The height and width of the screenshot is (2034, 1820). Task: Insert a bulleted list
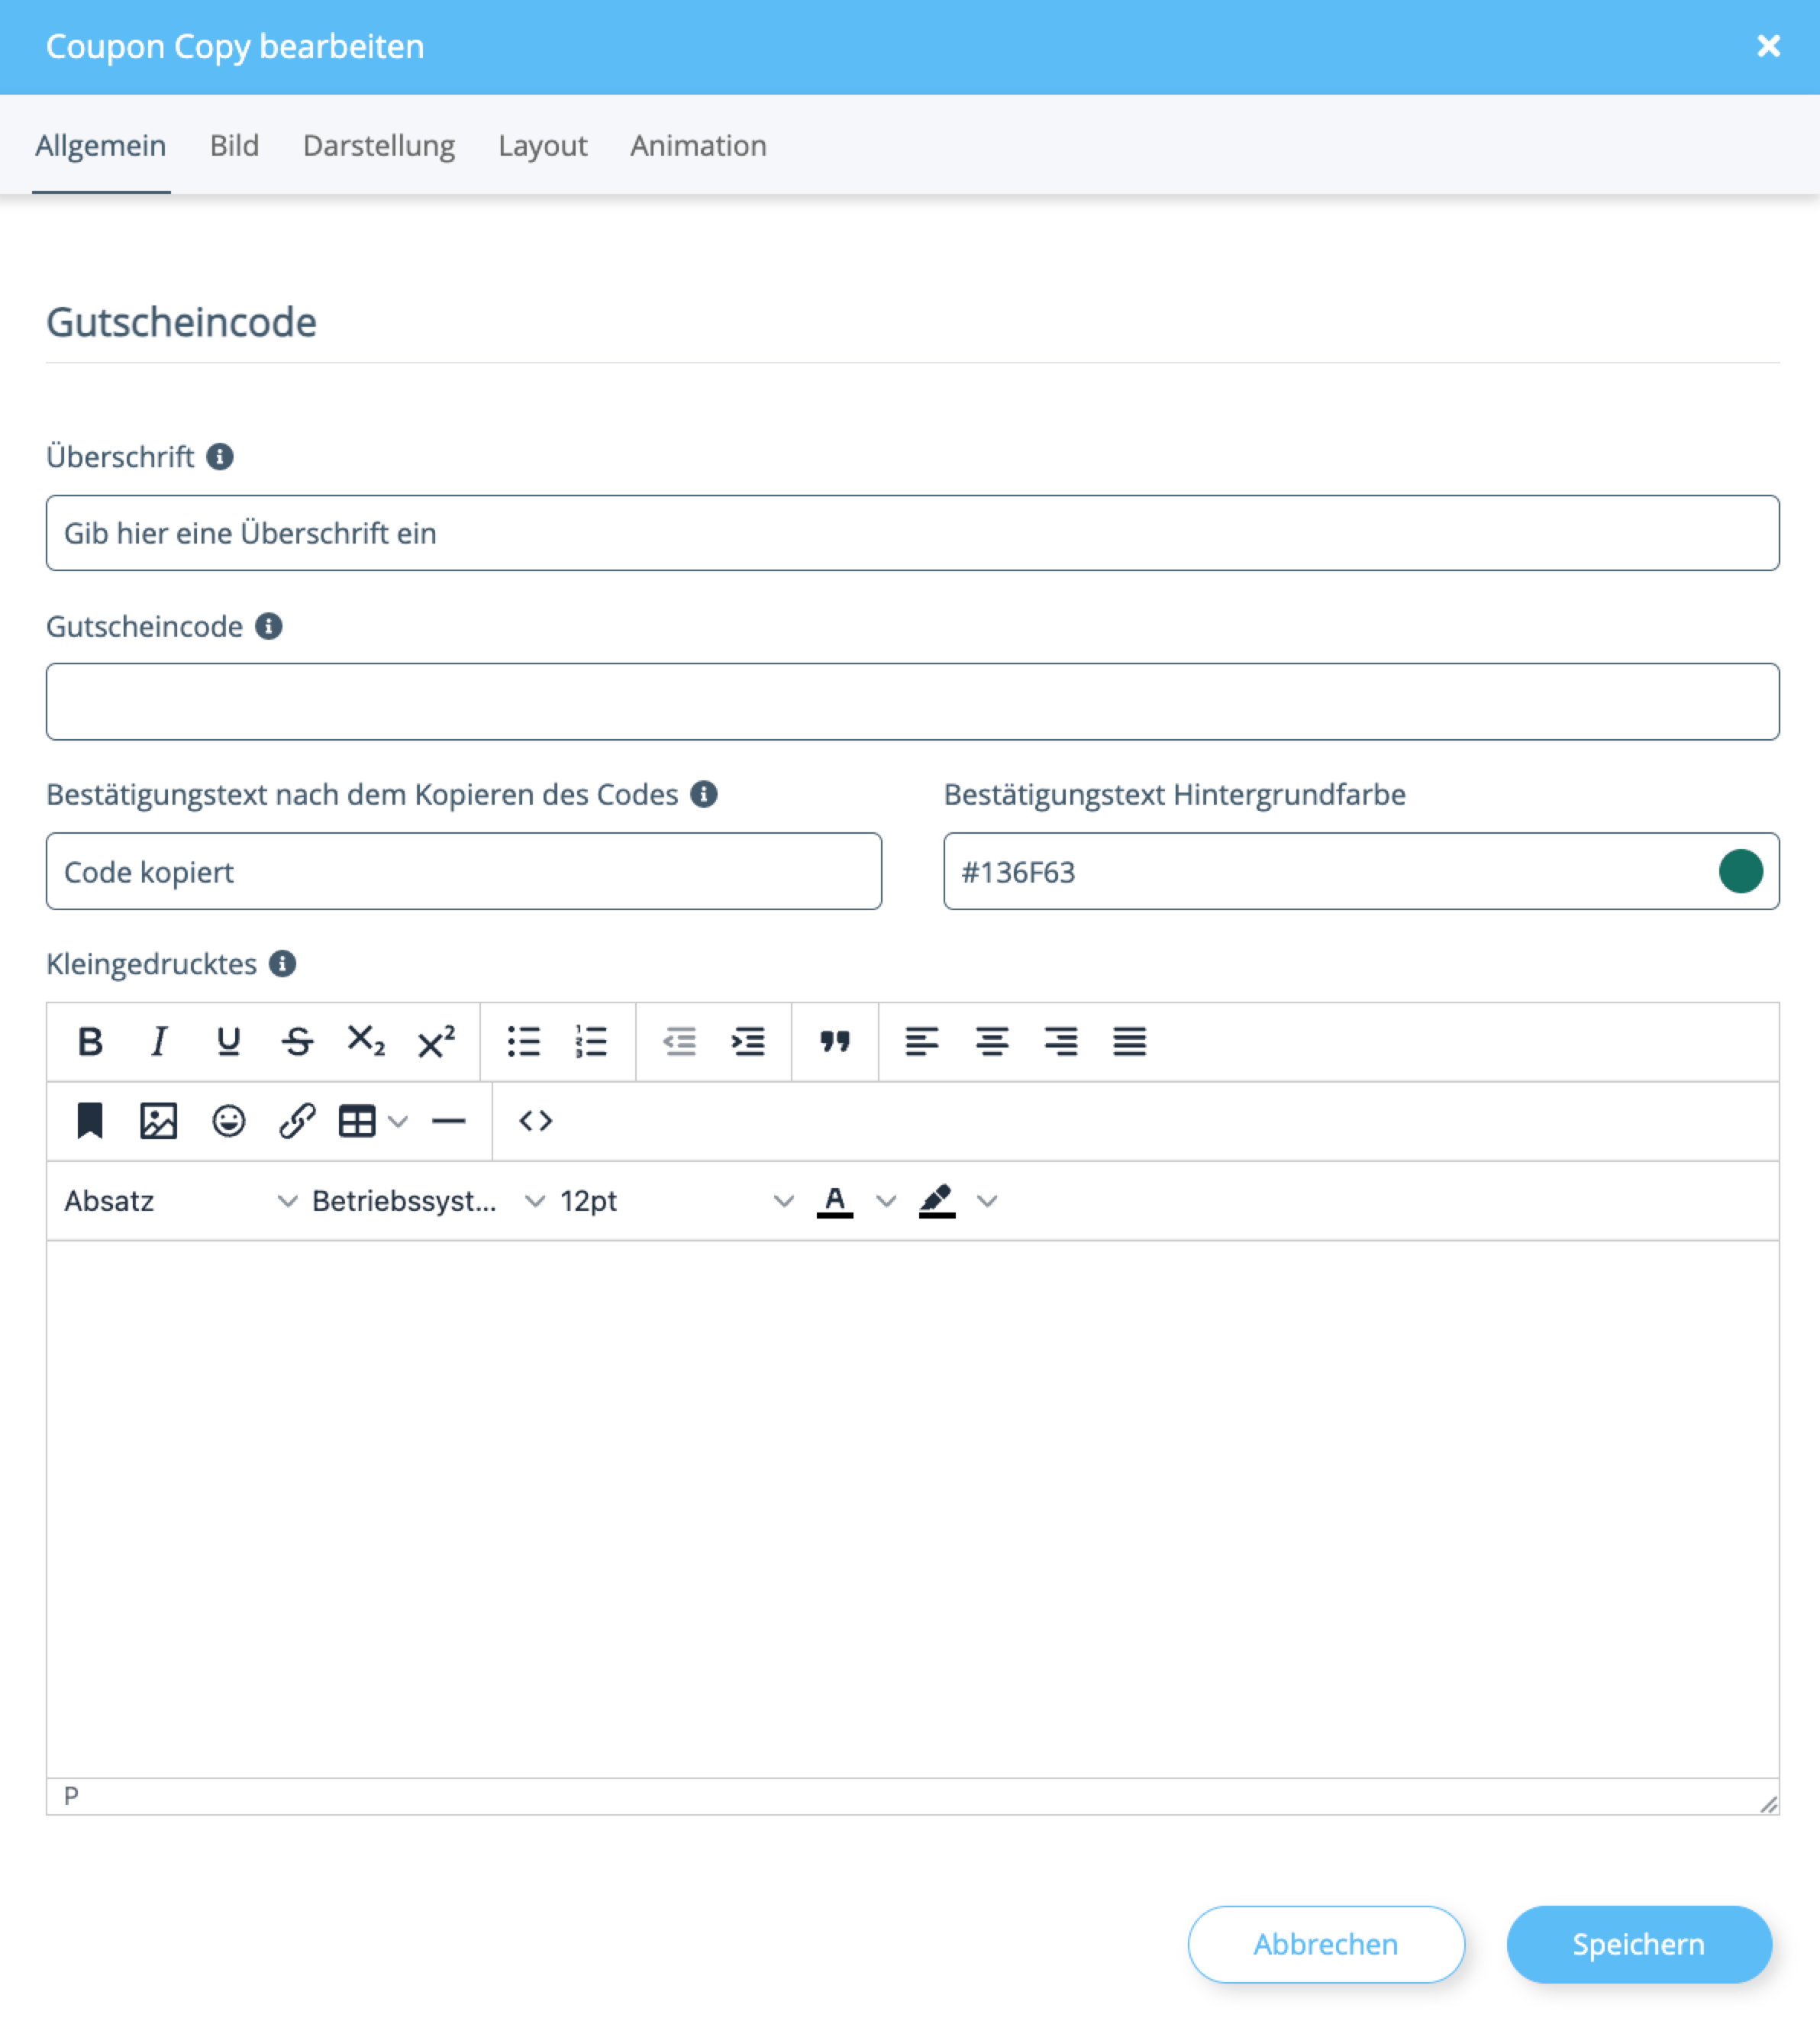click(523, 1041)
